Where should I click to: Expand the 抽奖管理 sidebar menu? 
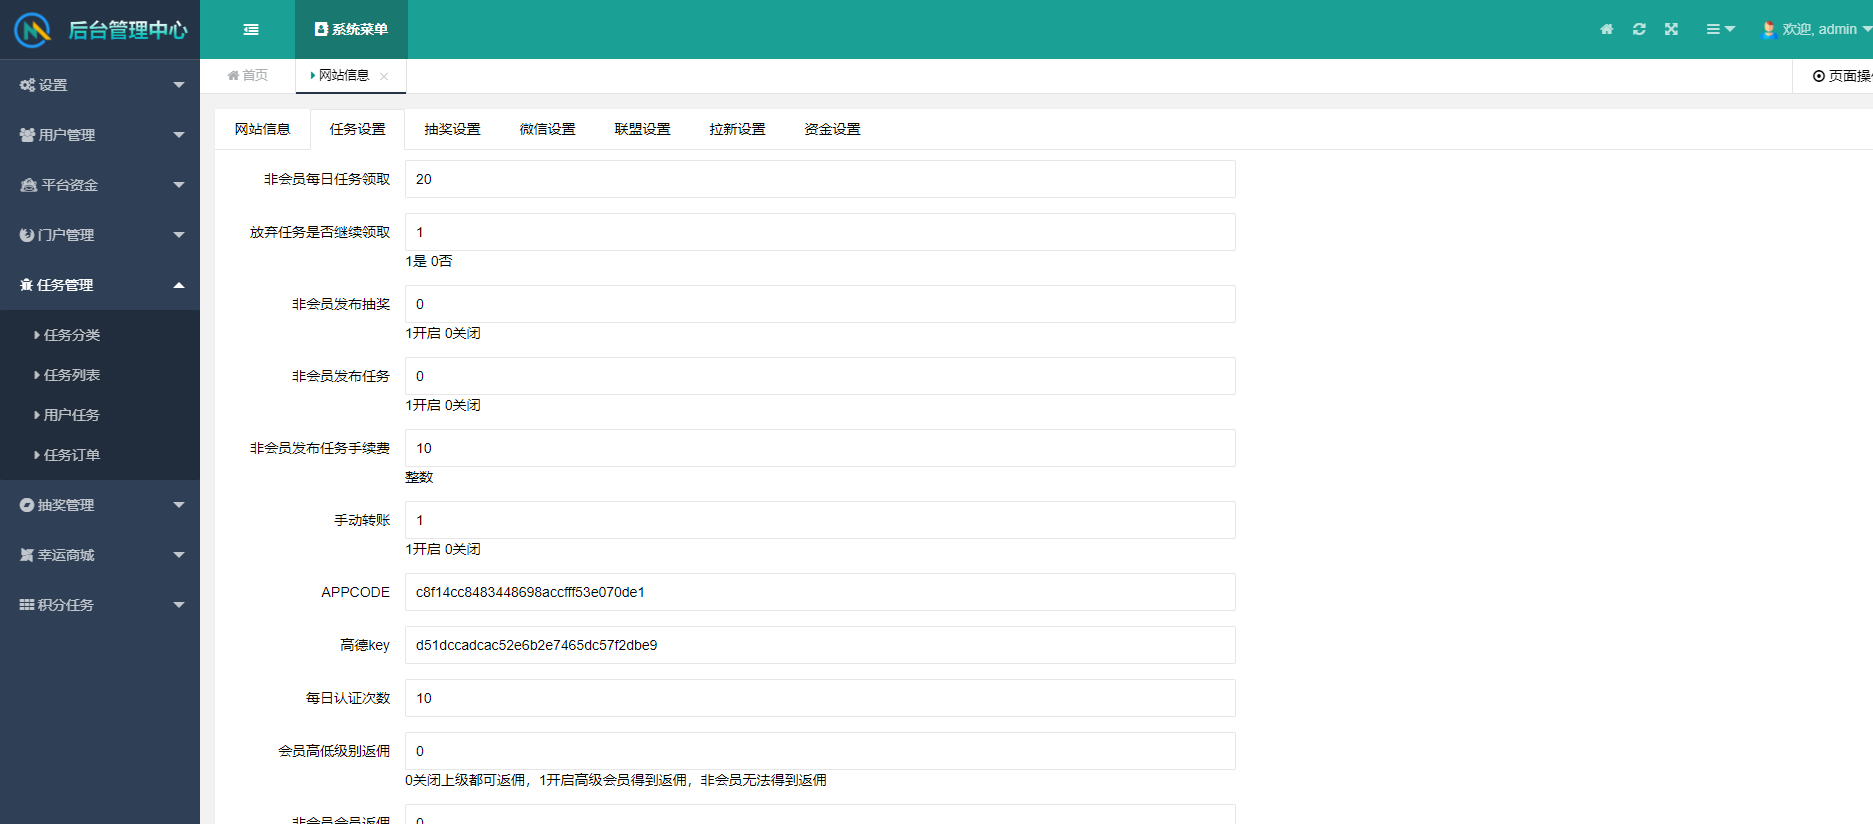coord(100,505)
